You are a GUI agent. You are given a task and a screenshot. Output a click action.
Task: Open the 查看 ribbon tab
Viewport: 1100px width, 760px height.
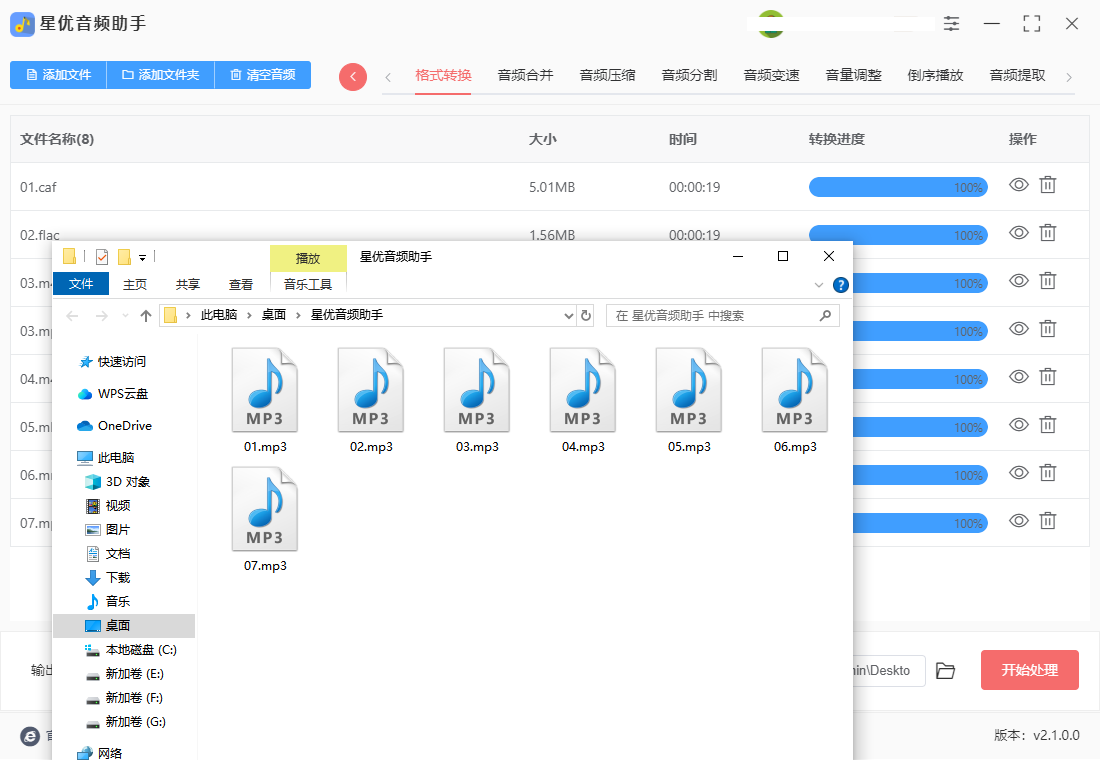click(241, 284)
